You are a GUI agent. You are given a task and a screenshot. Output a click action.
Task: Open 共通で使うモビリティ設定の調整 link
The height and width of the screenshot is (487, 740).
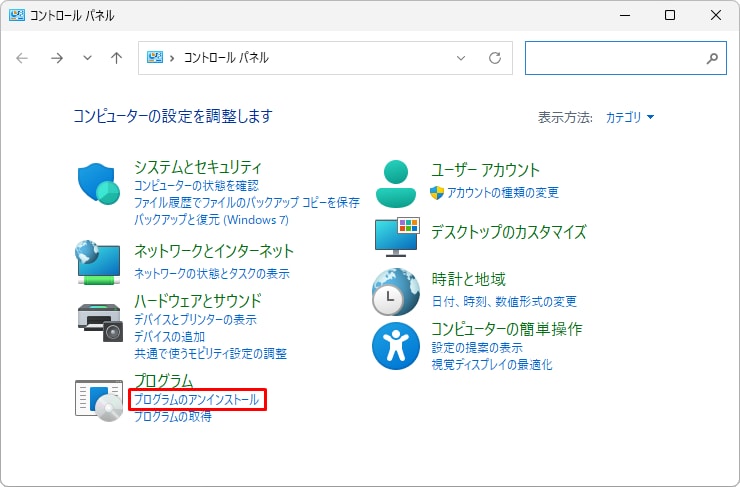point(210,353)
